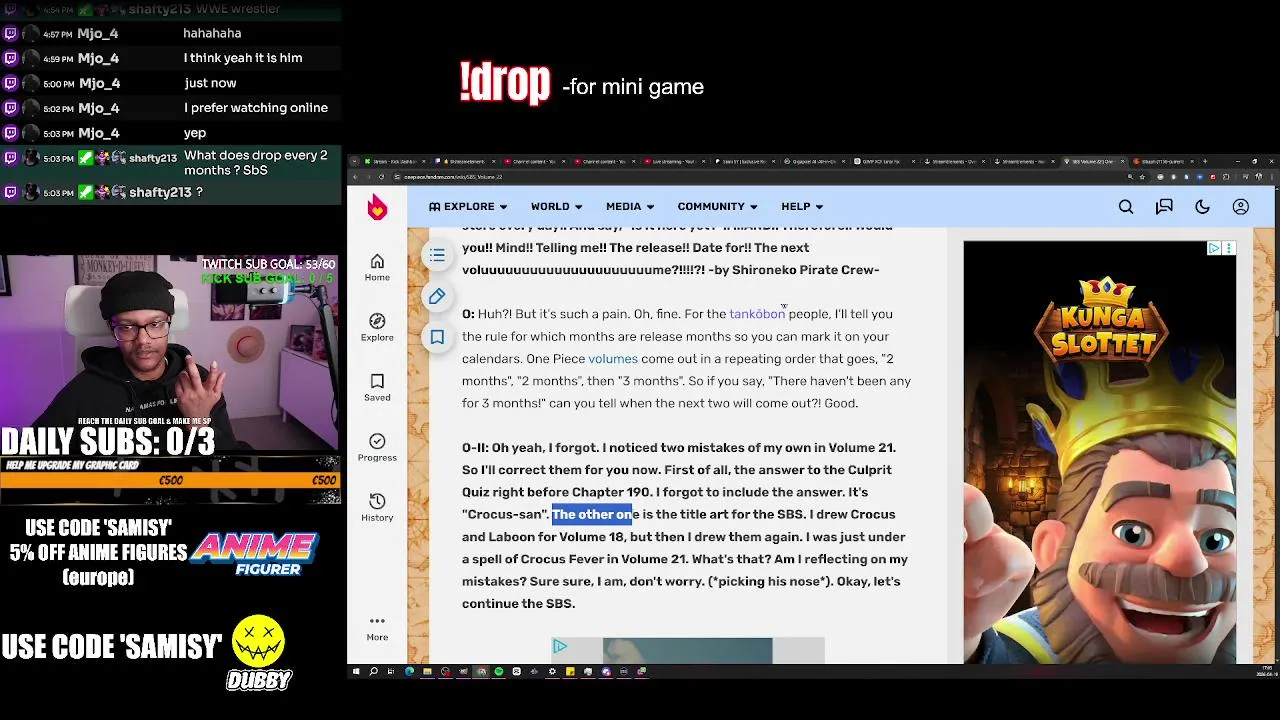Switch to the 'Jynxzi - Kick' first tab
The height and width of the screenshot is (720, 1280).
coord(394,161)
